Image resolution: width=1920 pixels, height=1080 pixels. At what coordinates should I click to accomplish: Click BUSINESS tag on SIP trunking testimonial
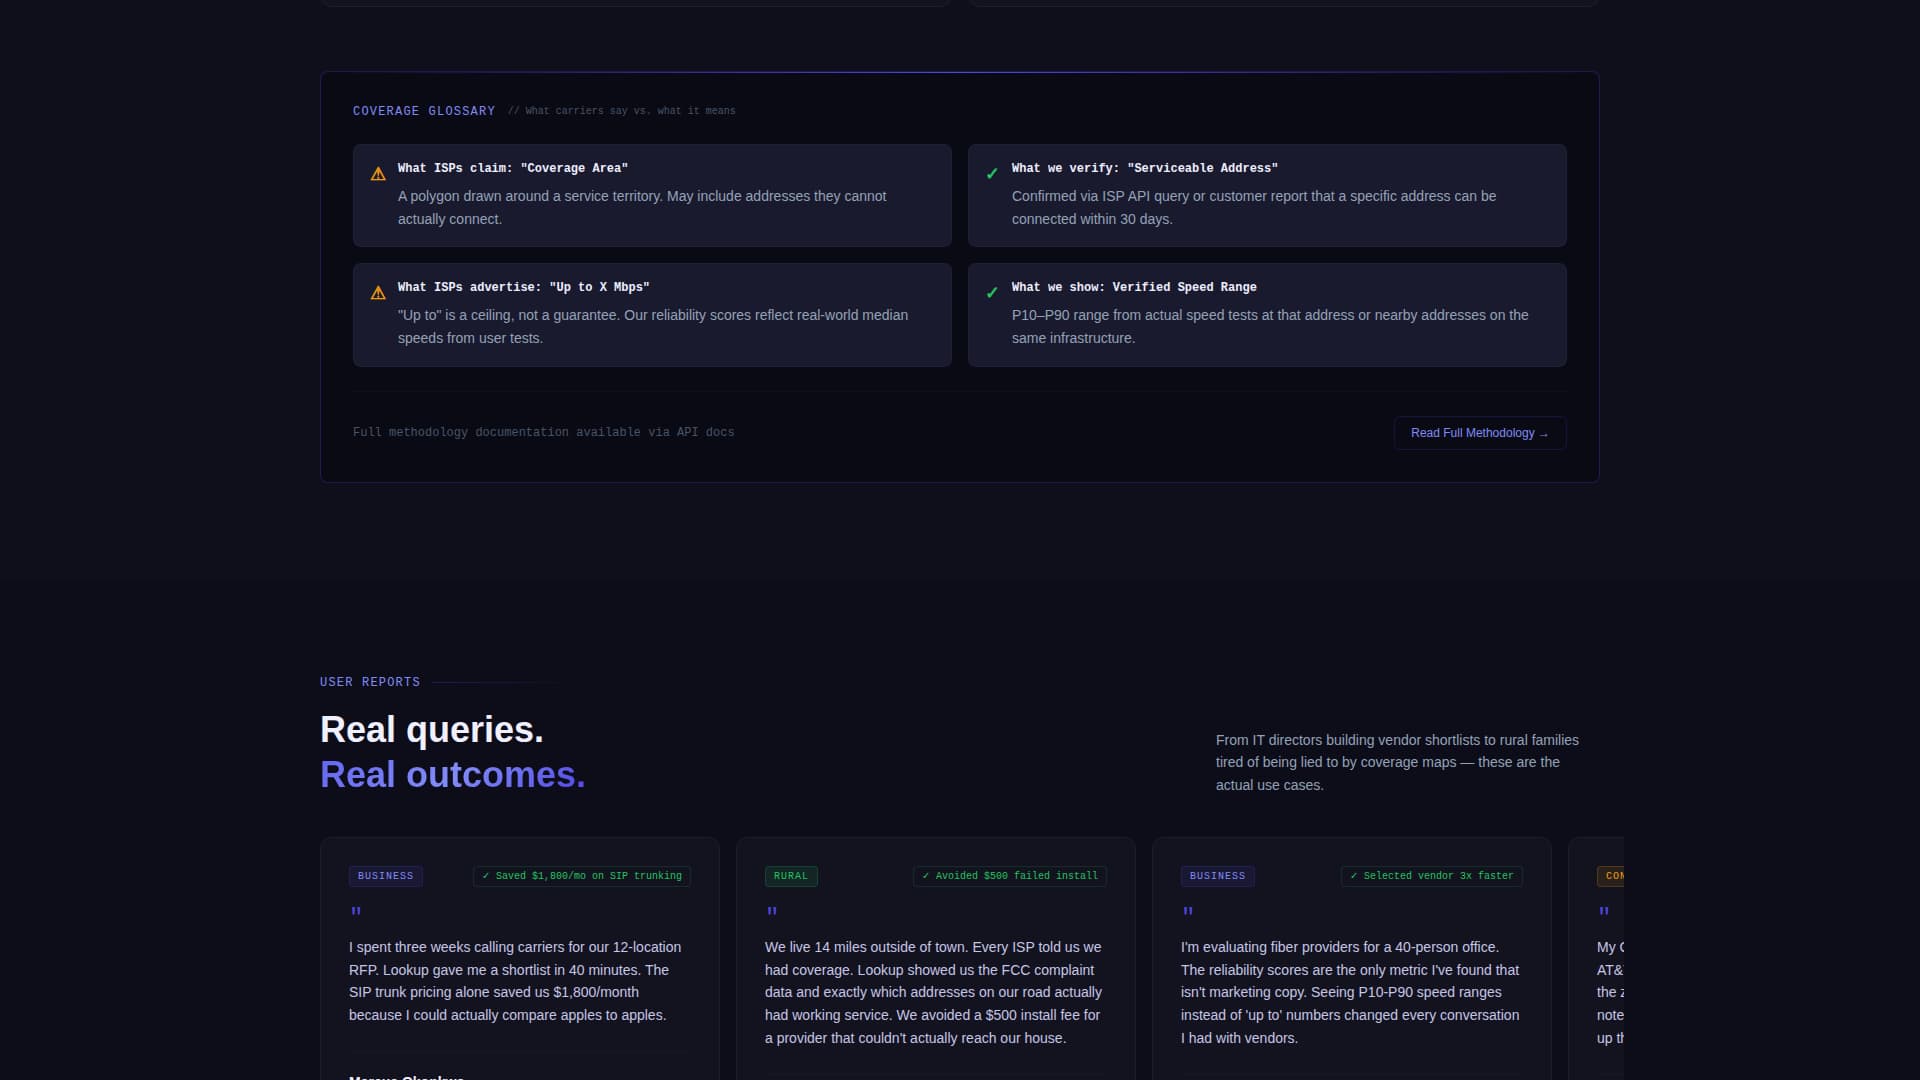point(386,876)
